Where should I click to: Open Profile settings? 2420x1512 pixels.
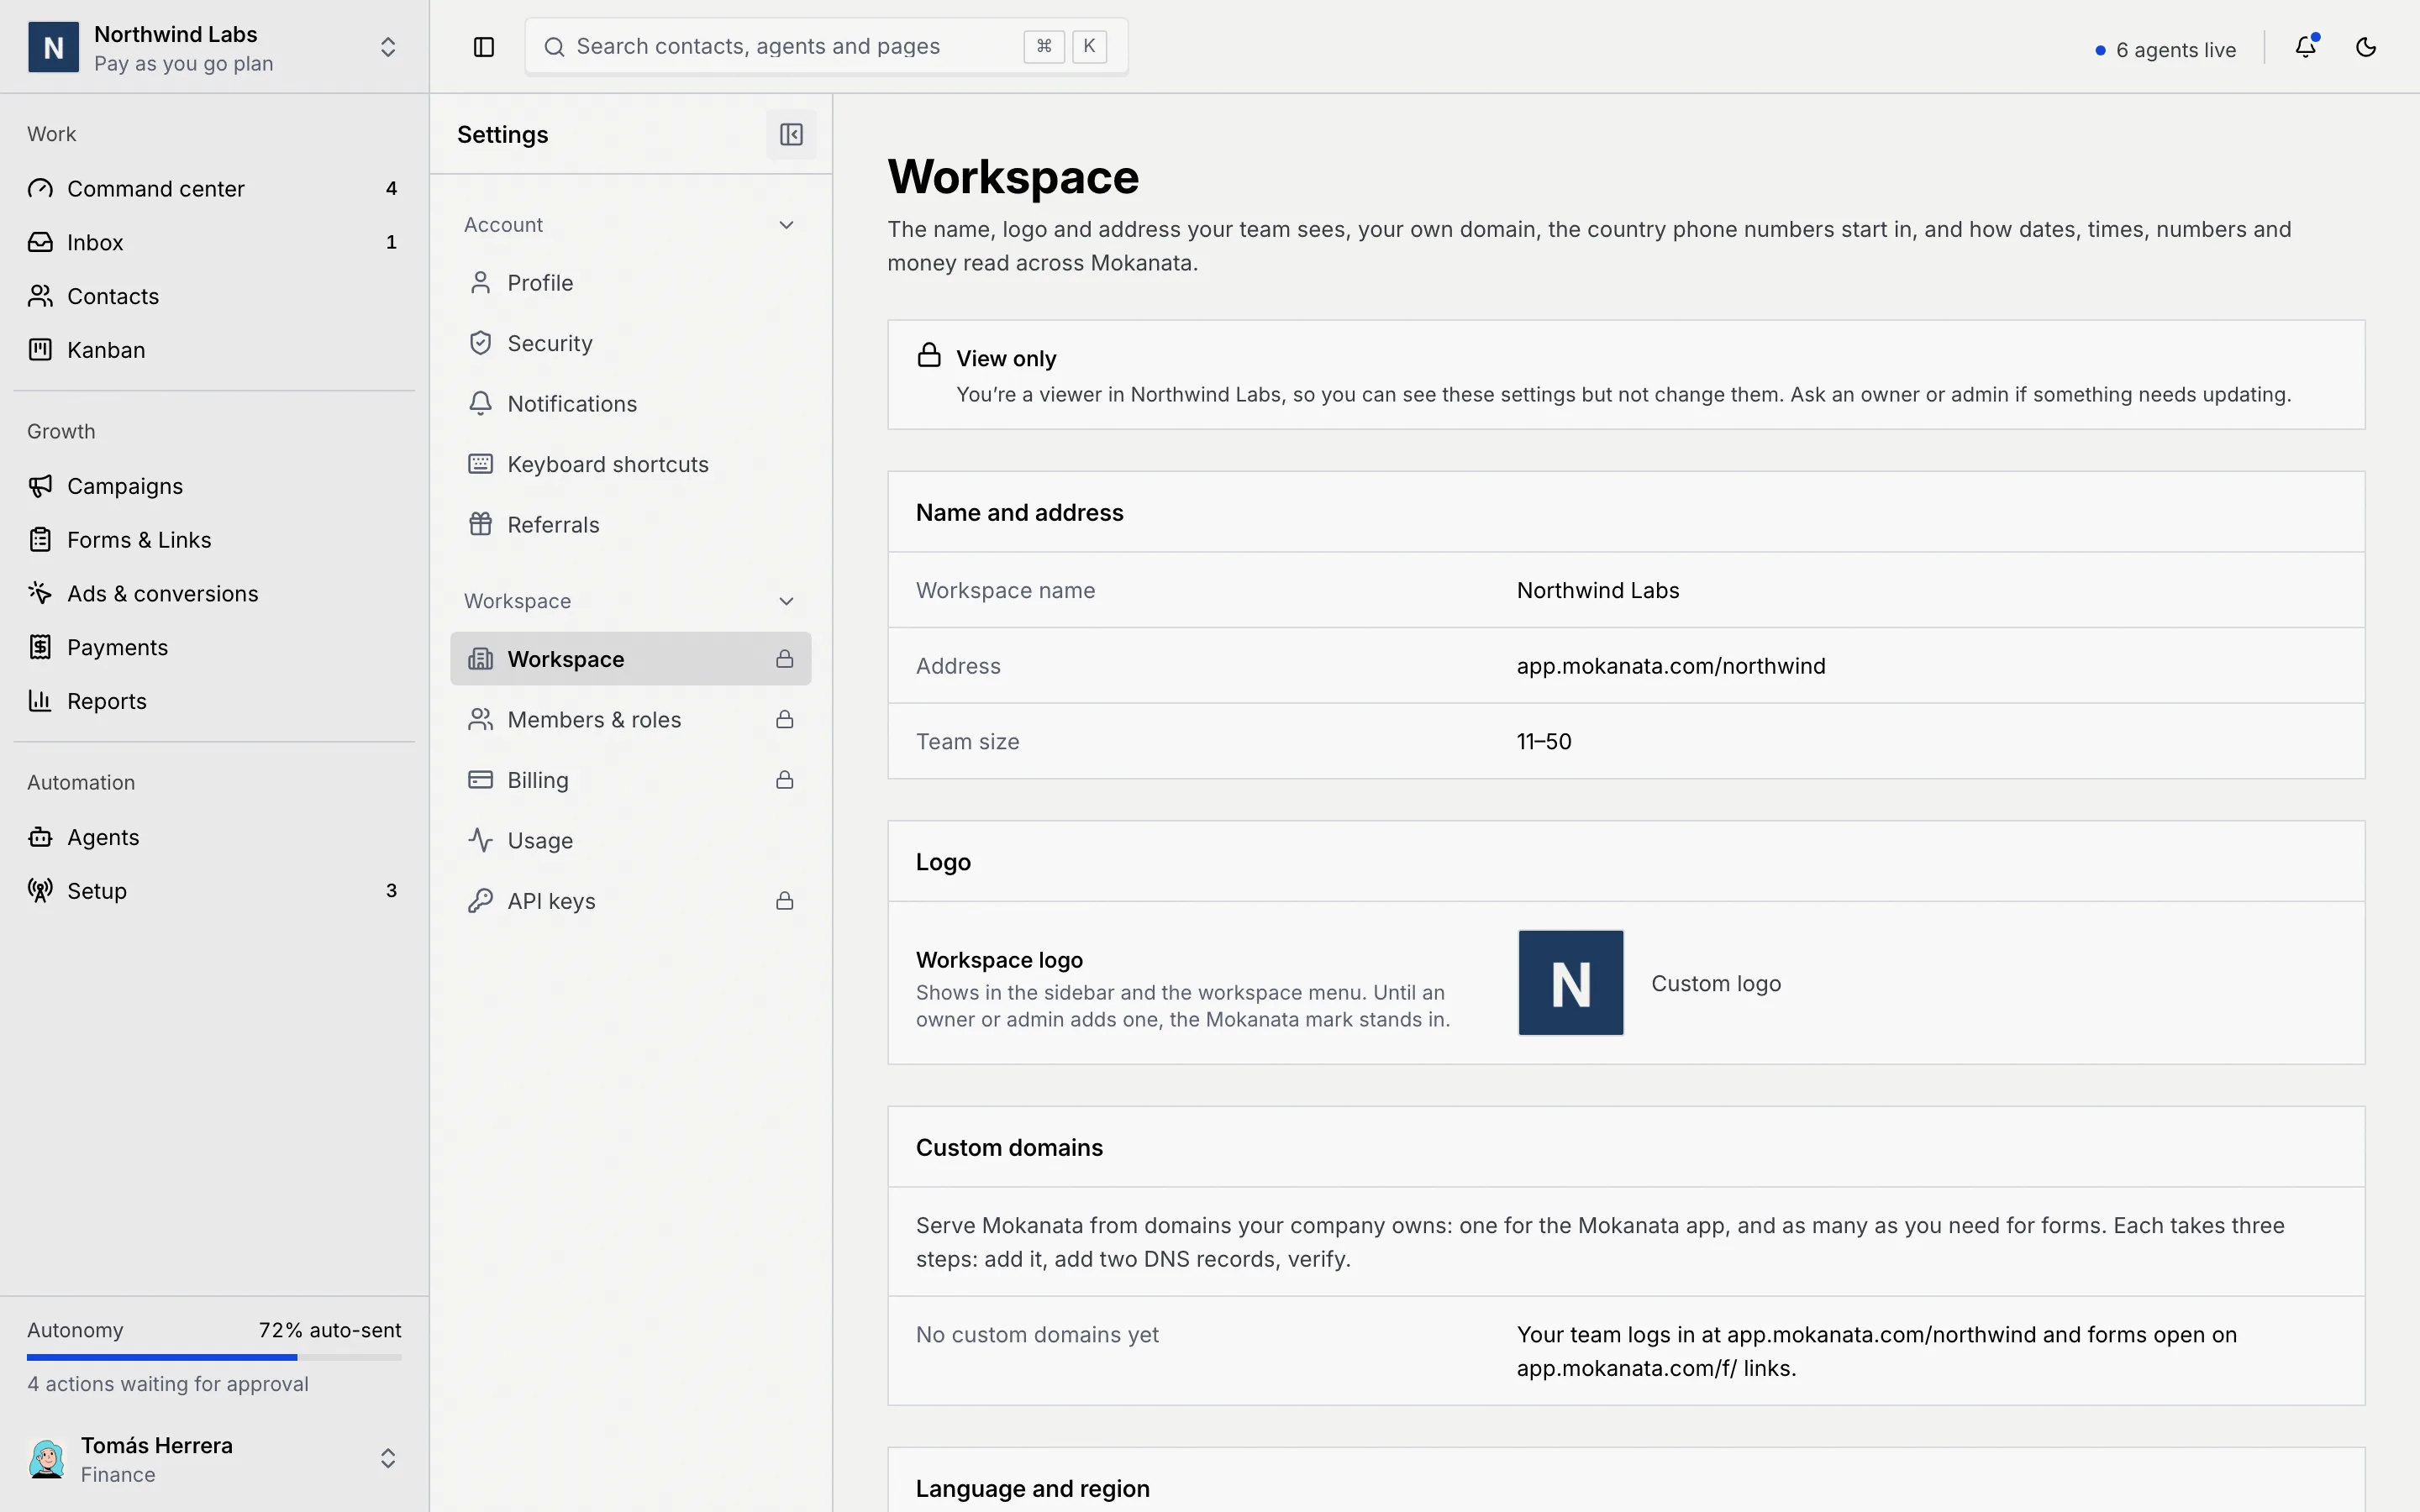[630, 283]
